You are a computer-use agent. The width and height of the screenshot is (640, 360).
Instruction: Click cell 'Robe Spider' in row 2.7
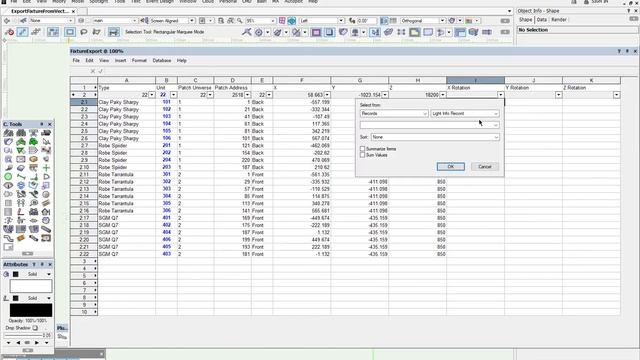(x=127, y=146)
